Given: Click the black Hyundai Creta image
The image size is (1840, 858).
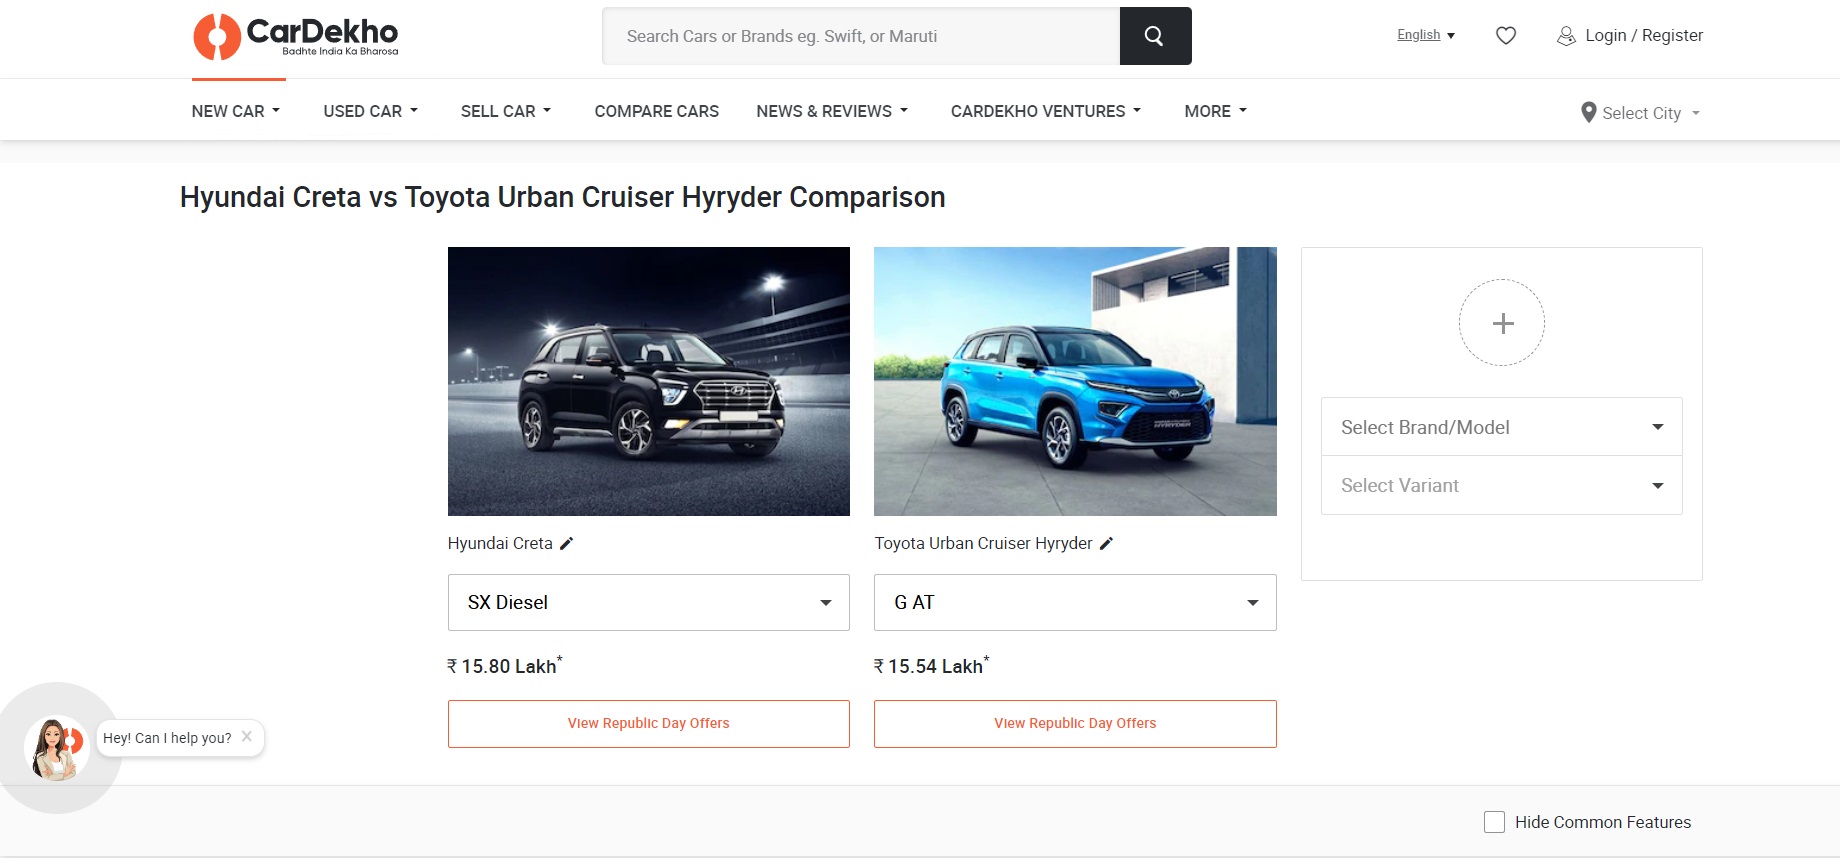Looking at the screenshot, I should pyautogui.click(x=649, y=381).
